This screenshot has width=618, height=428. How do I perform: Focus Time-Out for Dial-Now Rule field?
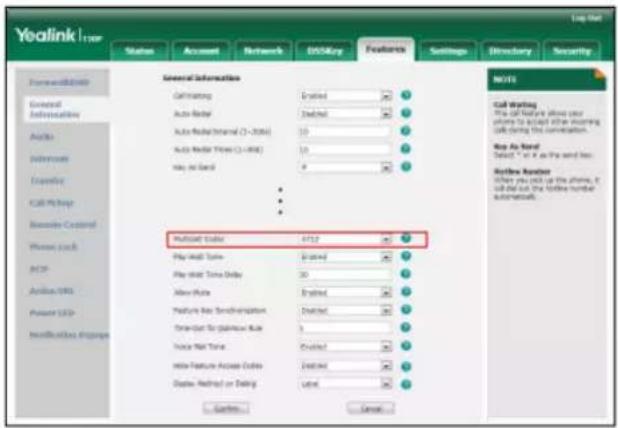coord(345,328)
